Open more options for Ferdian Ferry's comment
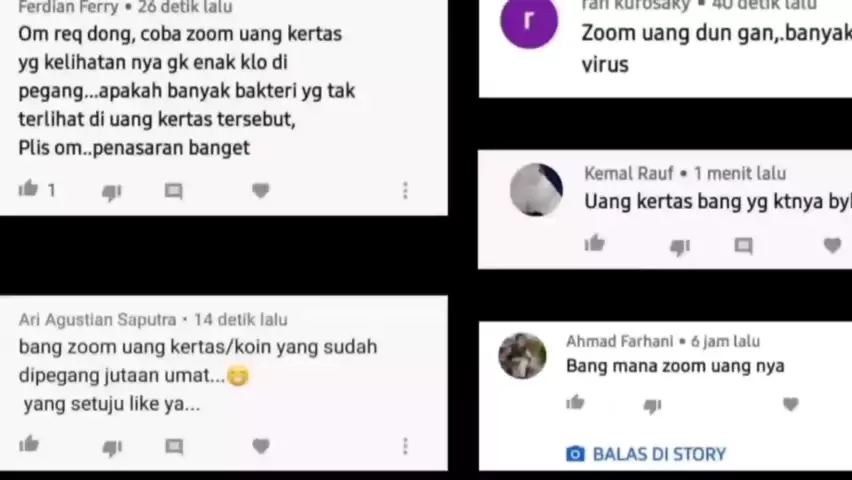This screenshot has width=852, height=480. [405, 190]
